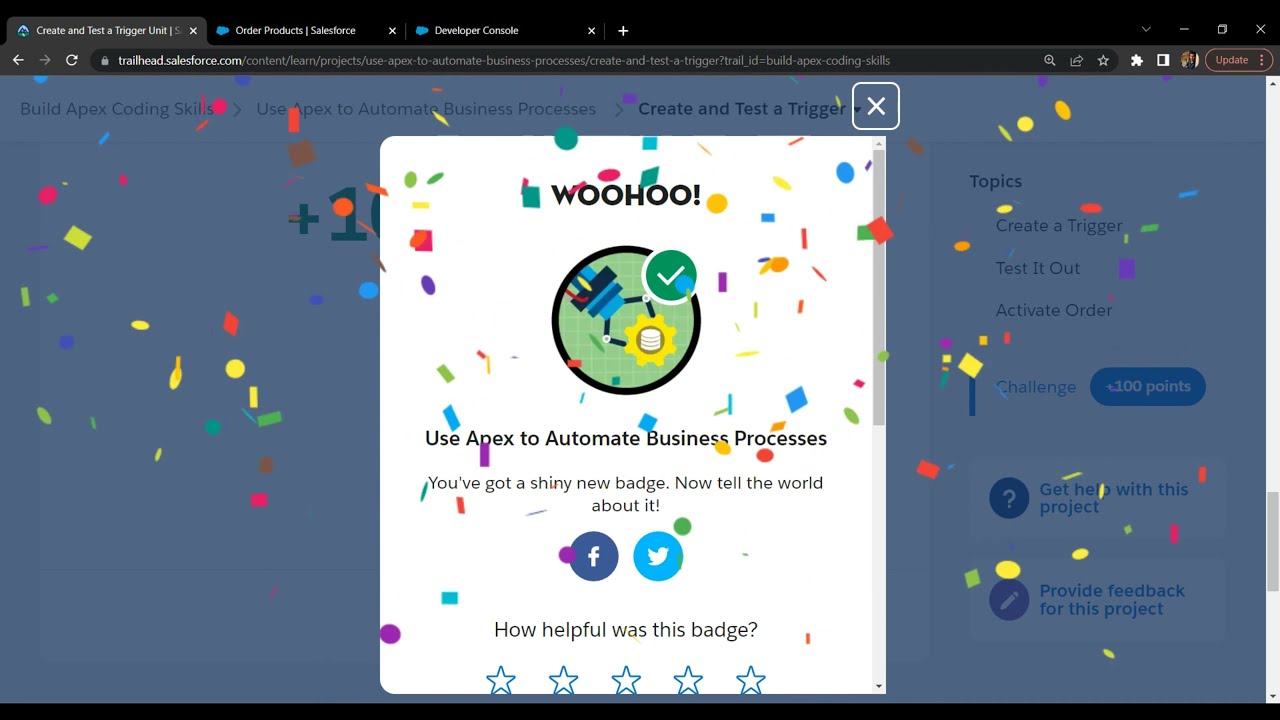Go back in browser history
The width and height of the screenshot is (1280, 720).
pos(18,60)
